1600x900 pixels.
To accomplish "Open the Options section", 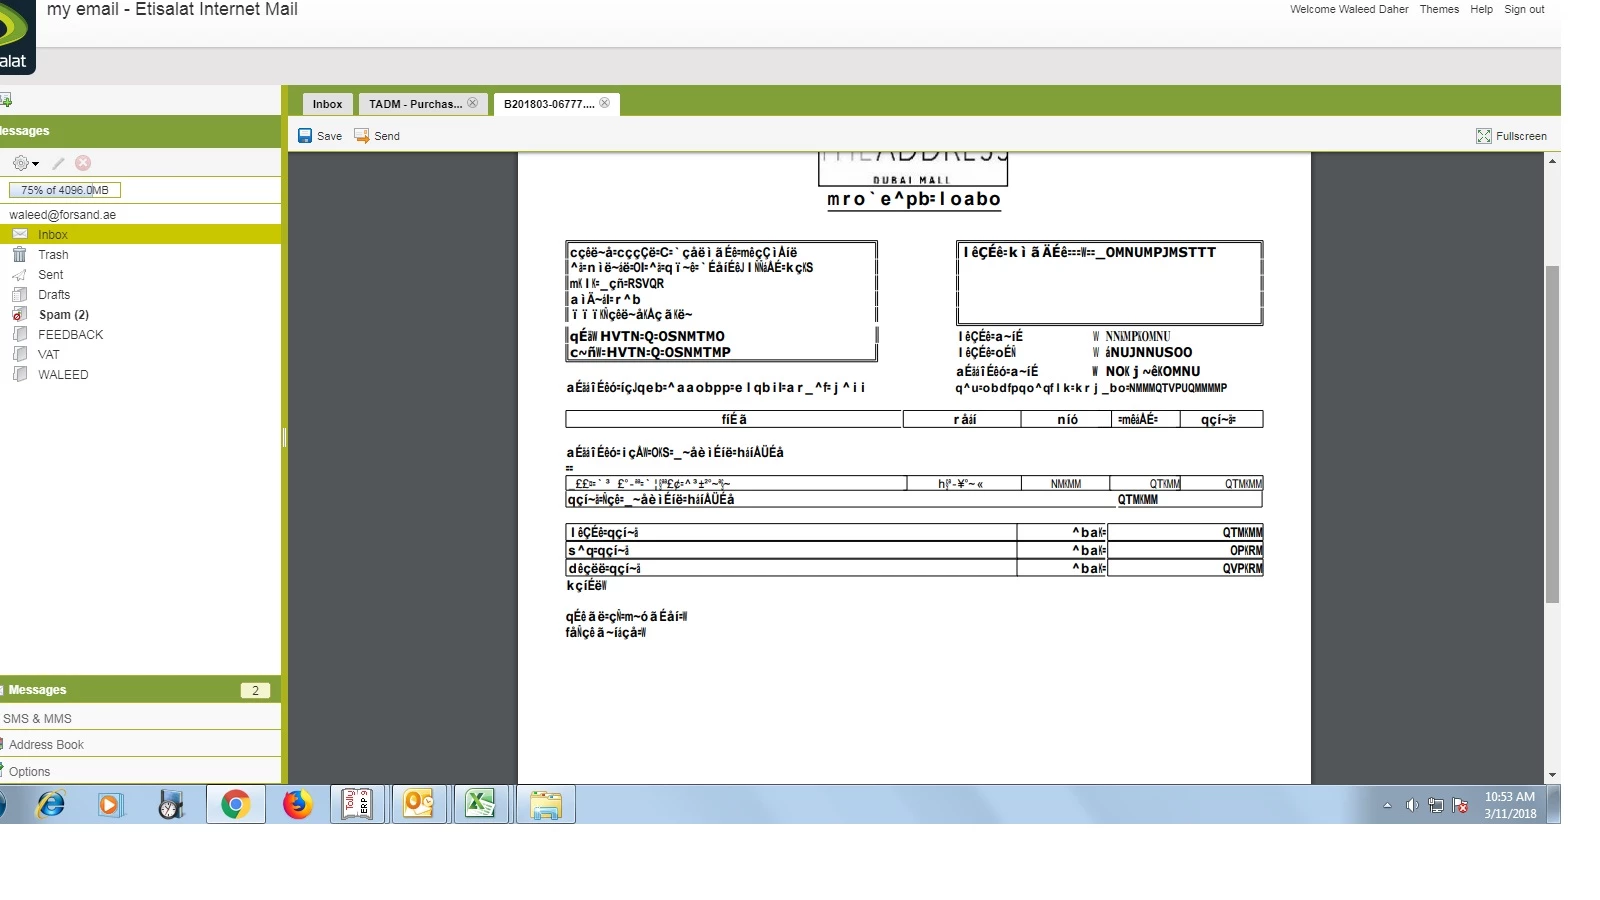I will 140,771.
